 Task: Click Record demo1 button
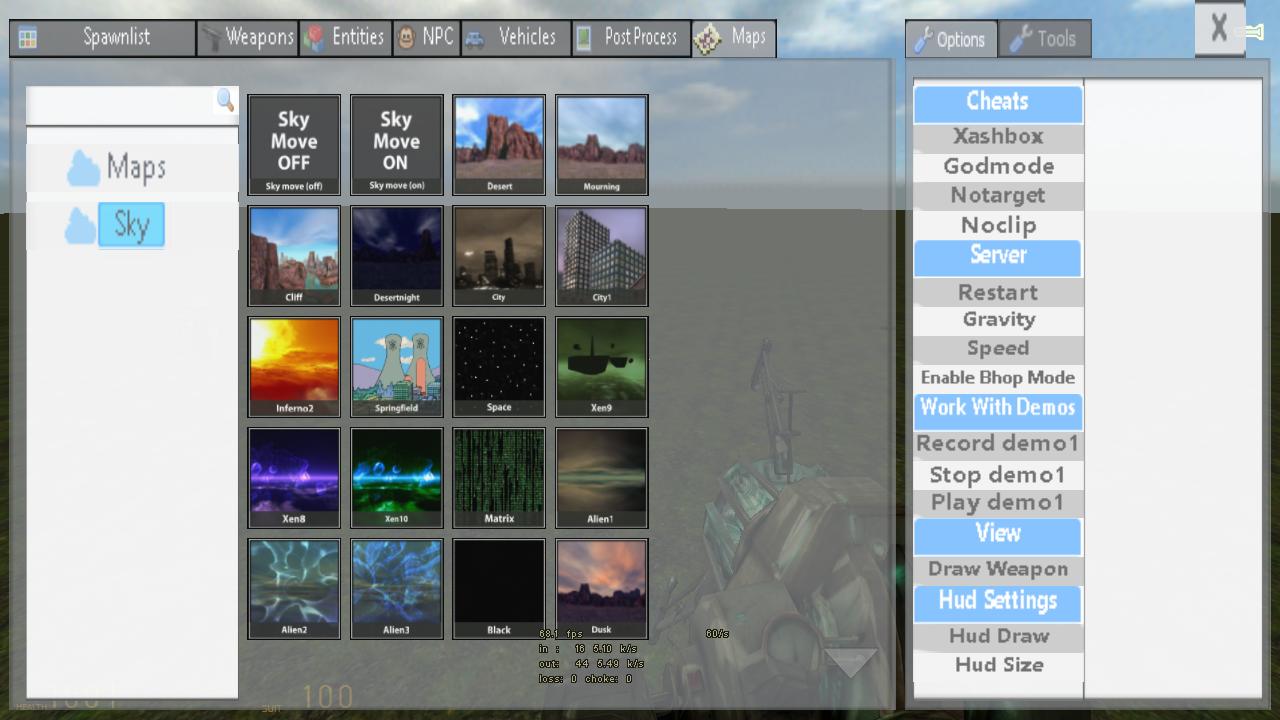pos(998,443)
